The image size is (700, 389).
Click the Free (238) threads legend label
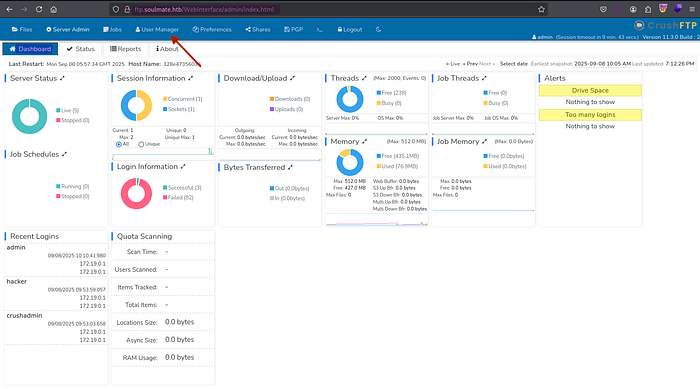(394, 93)
